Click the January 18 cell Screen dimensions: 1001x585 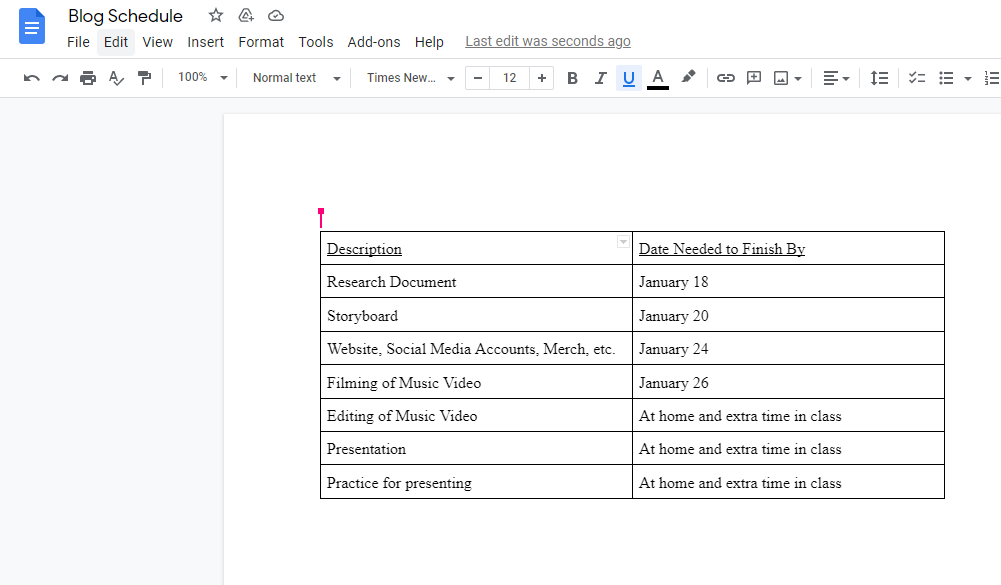point(788,282)
